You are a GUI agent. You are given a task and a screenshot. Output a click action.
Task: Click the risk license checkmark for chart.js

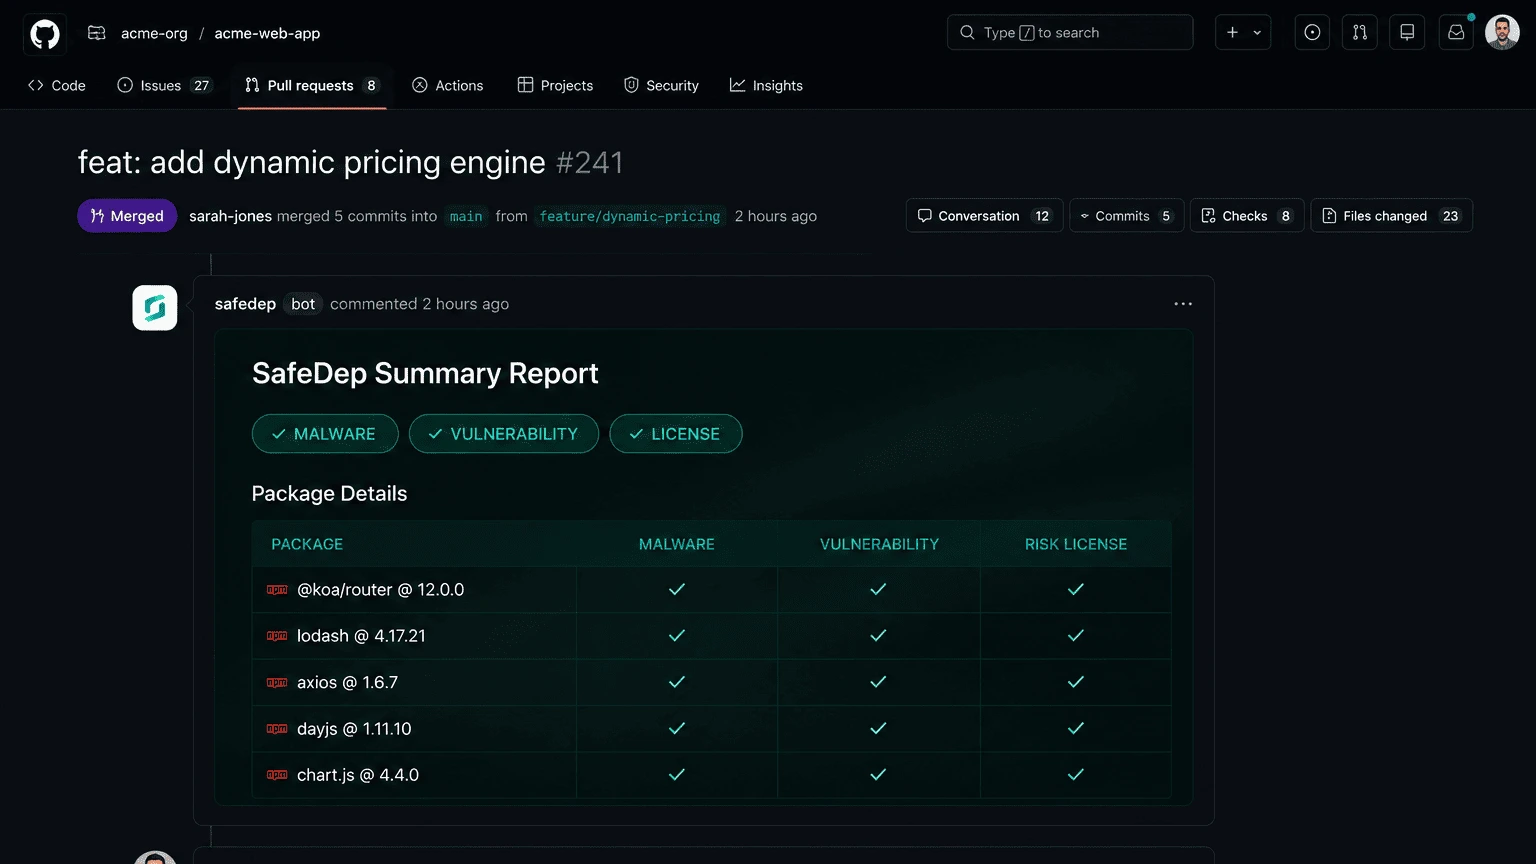[1076, 775]
